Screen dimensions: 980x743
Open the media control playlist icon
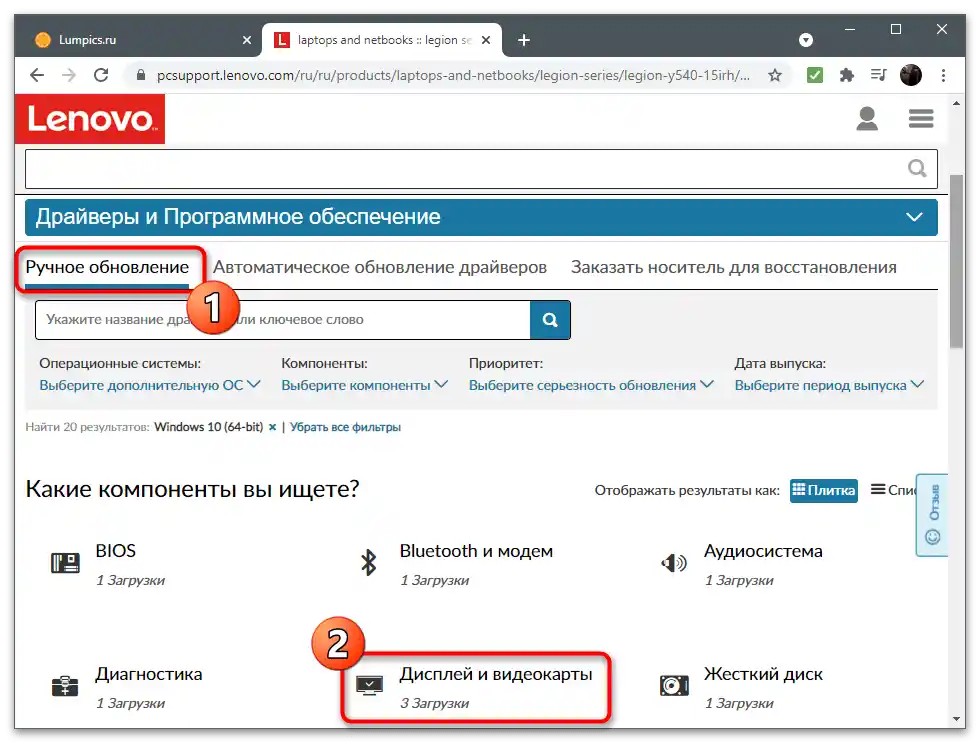click(879, 76)
